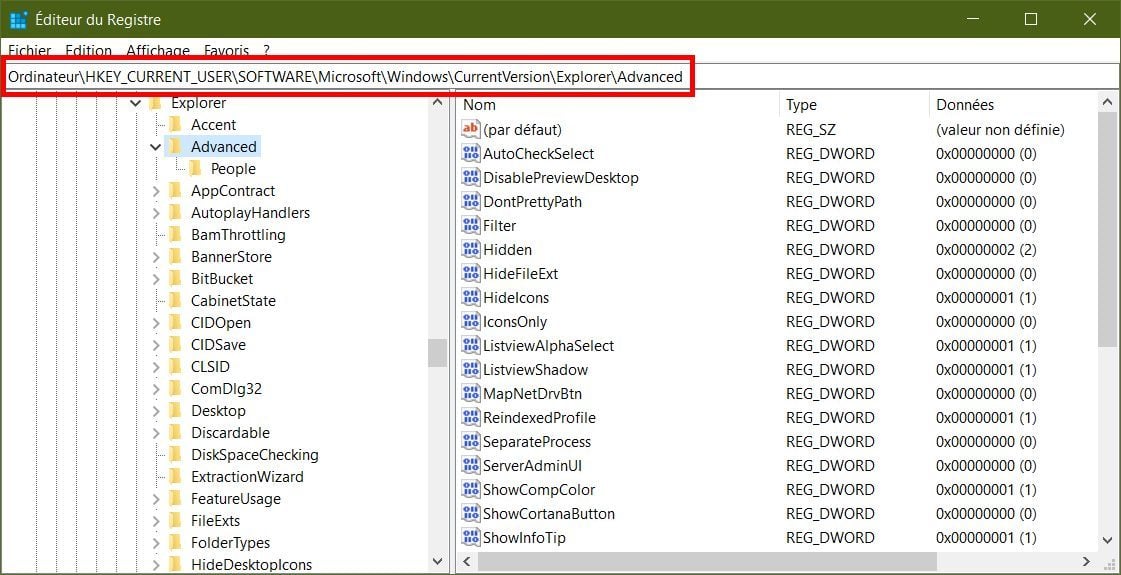The height and width of the screenshot is (575, 1121).
Task: Click the CabinetState folder icon
Action: click(175, 300)
